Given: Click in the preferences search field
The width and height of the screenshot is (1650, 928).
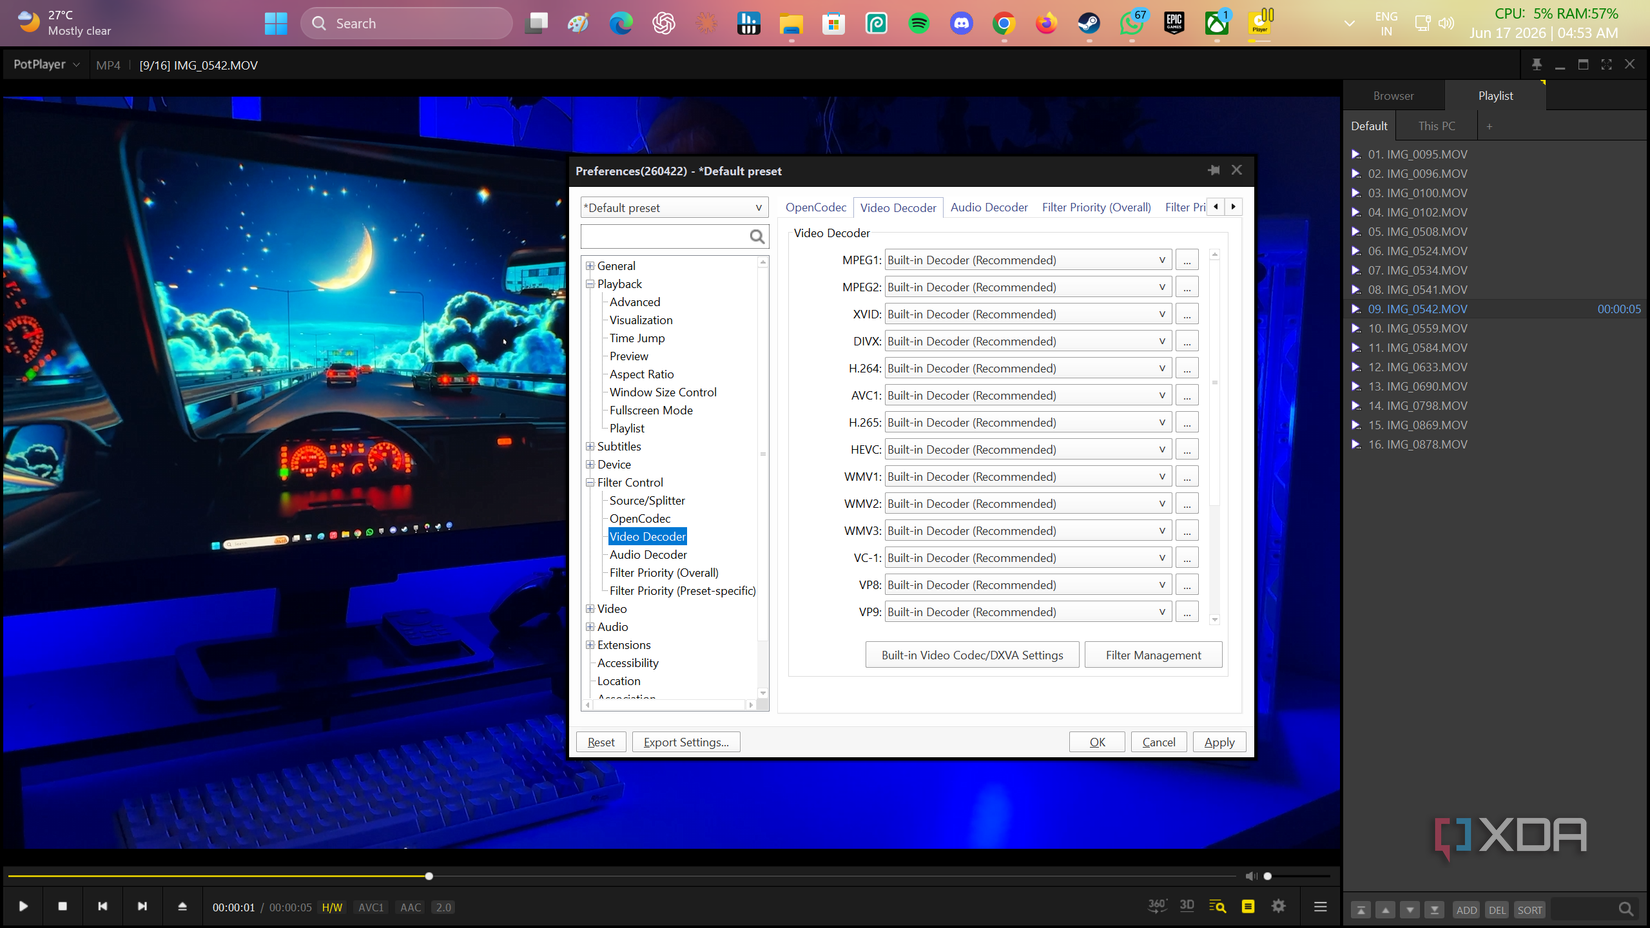Looking at the screenshot, I should tap(664, 236).
